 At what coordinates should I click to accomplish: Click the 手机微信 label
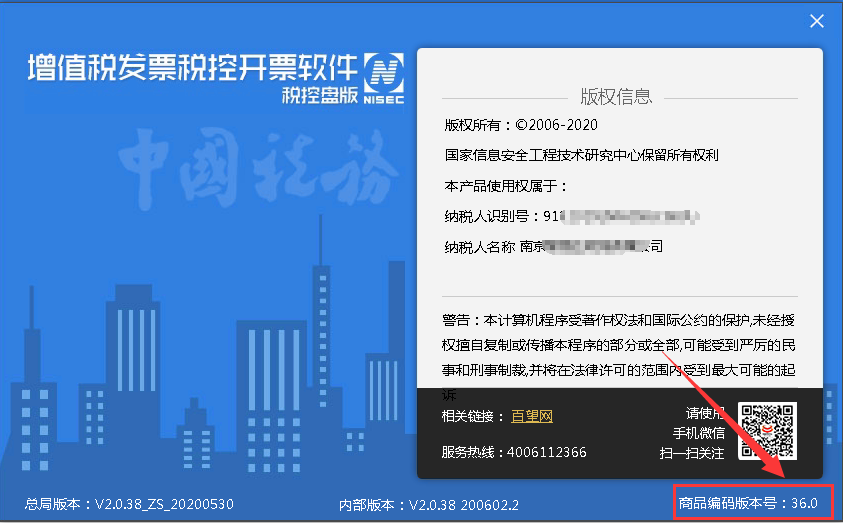tap(698, 433)
